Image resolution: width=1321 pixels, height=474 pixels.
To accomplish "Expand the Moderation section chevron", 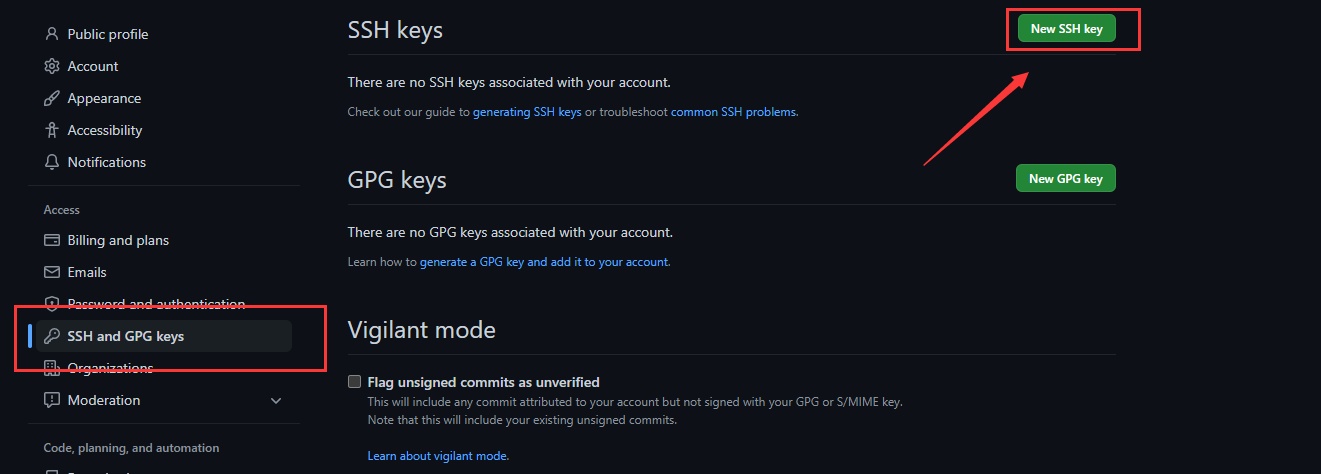I will (x=276, y=401).
